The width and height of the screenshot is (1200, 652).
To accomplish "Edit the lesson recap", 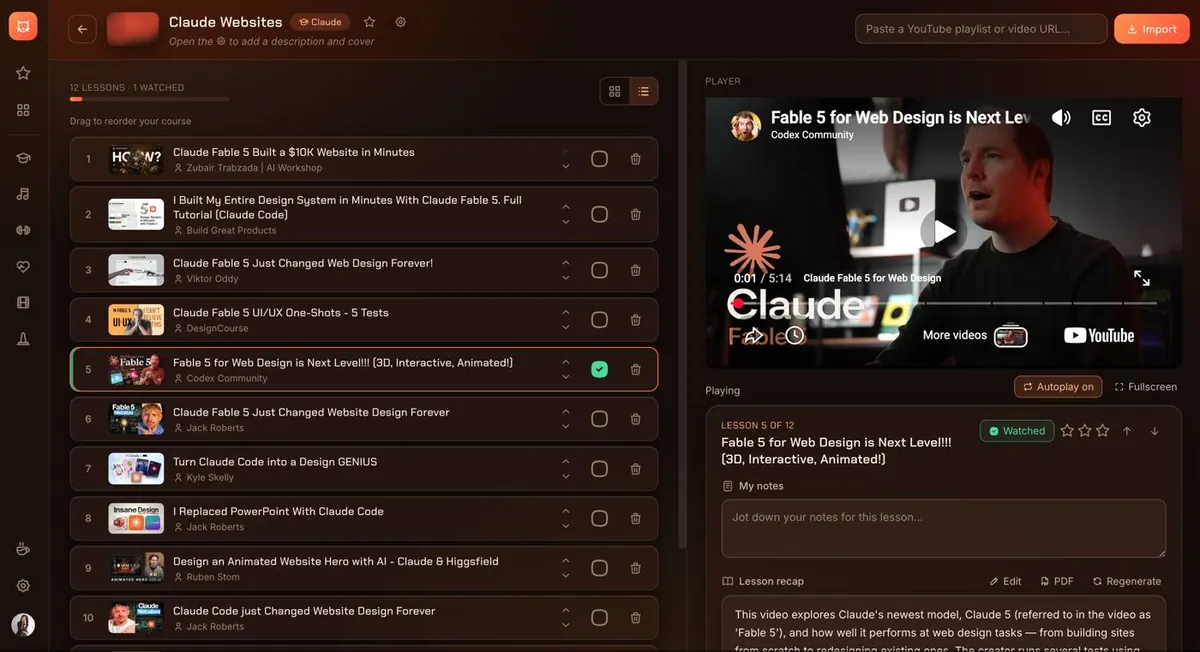I will [1005, 581].
